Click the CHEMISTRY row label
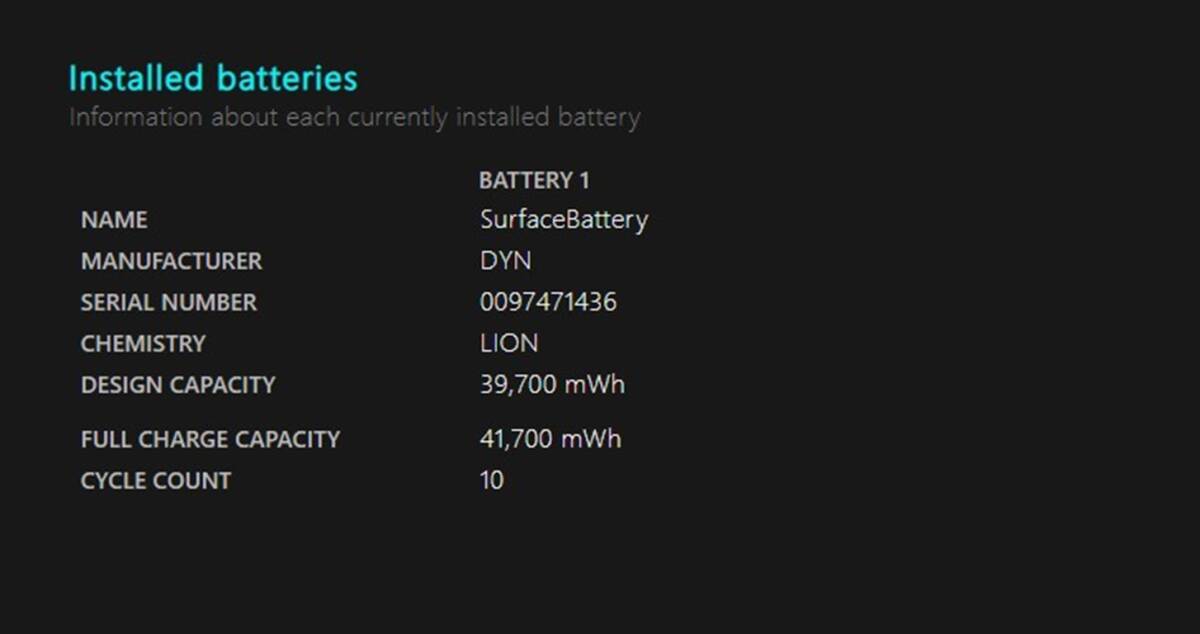The image size is (1200, 634). [x=143, y=343]
